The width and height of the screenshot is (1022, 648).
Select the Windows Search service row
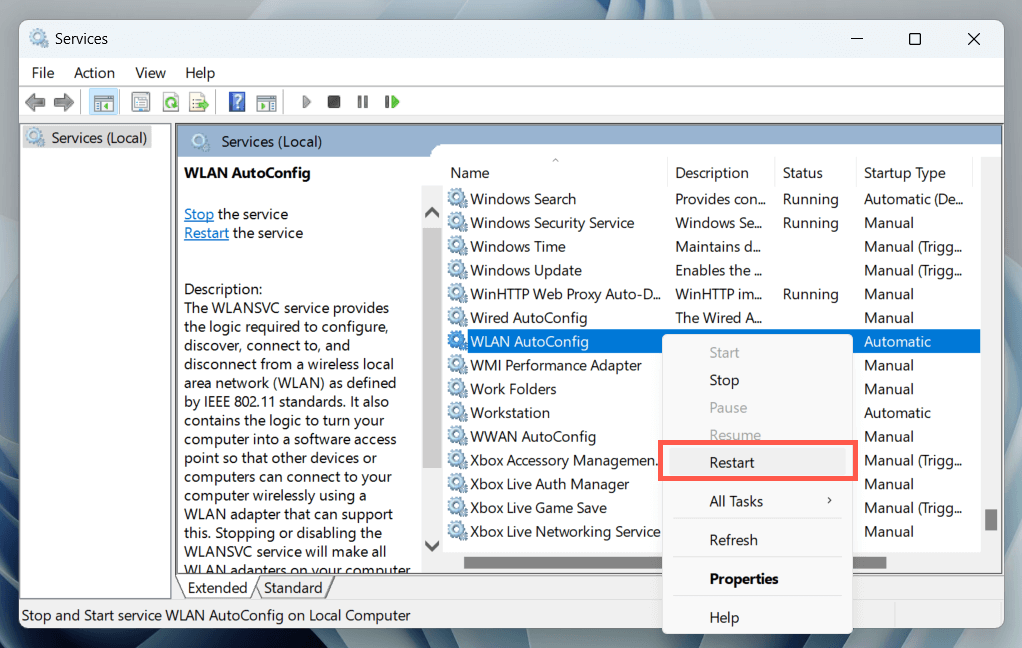click(x=714, y=199)
